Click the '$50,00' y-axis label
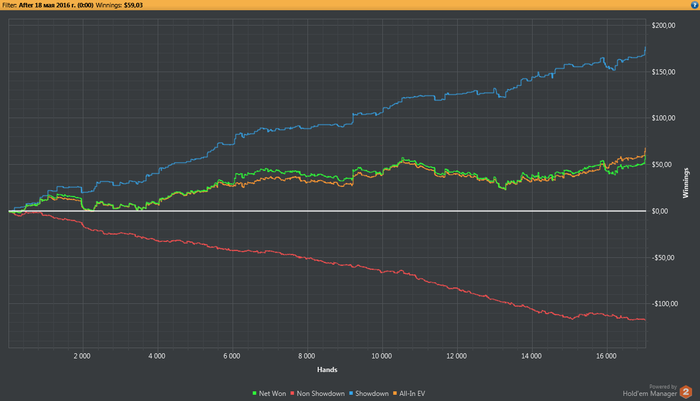This screenshot has width=700, height=401. [662, 164]
